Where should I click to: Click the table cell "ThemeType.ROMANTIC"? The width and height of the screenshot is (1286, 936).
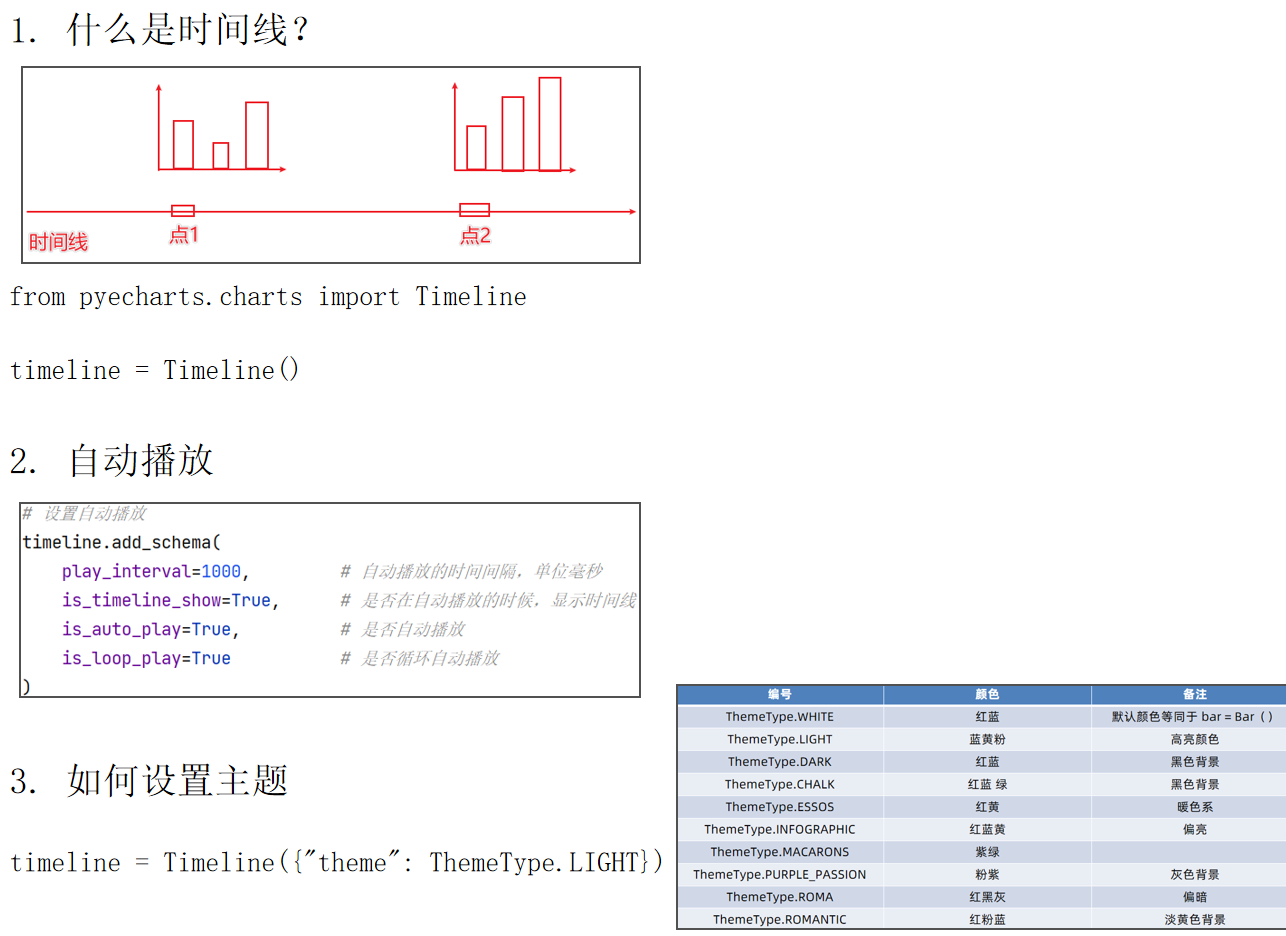pyautogui.click(x=780, y=919)
